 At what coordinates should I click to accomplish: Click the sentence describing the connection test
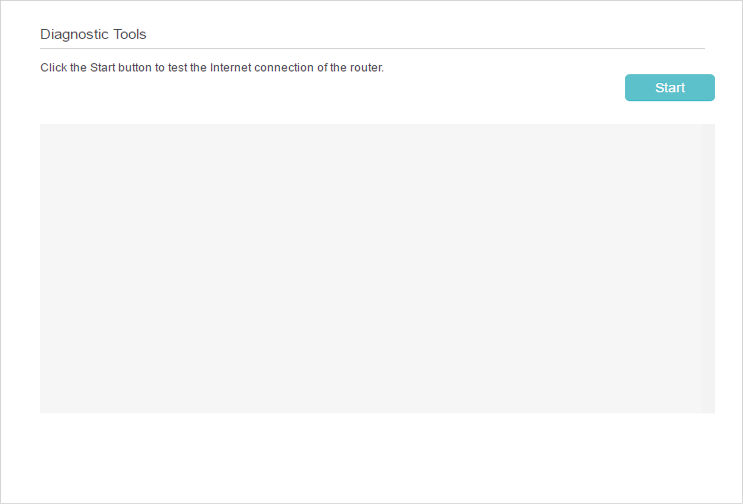pos(212,68)
